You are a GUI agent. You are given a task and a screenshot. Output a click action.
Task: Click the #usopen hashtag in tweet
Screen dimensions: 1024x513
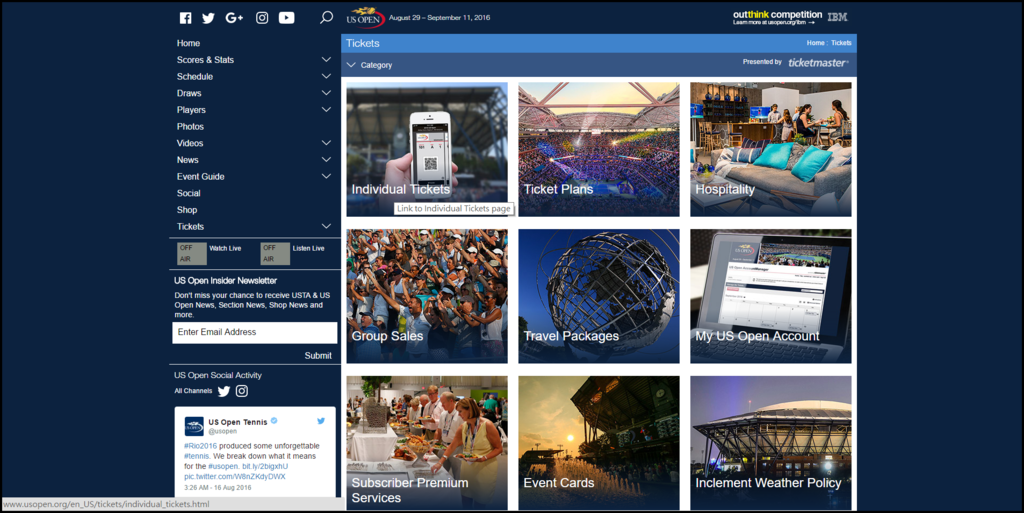(x=223, y=467)
